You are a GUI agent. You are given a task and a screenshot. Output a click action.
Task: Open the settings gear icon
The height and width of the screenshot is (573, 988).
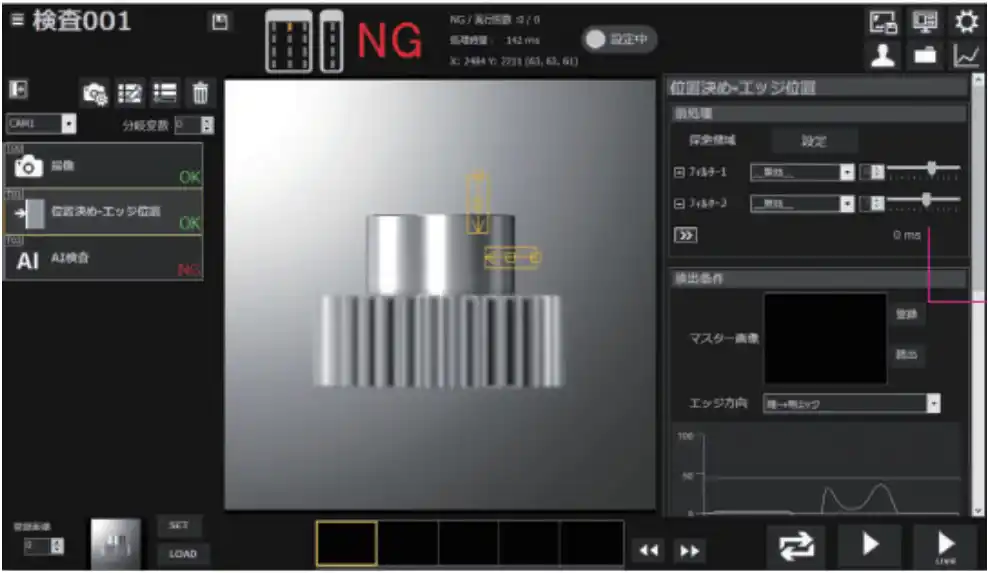point(966,22)
